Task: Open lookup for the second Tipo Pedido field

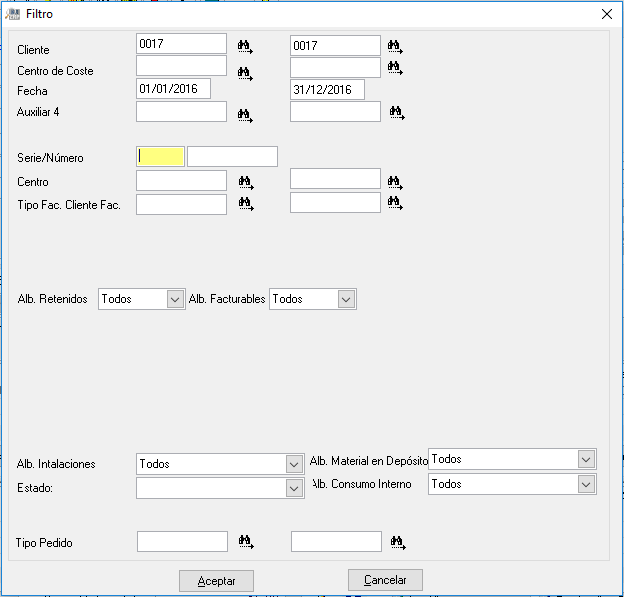Action: click(x=398, y=542)
